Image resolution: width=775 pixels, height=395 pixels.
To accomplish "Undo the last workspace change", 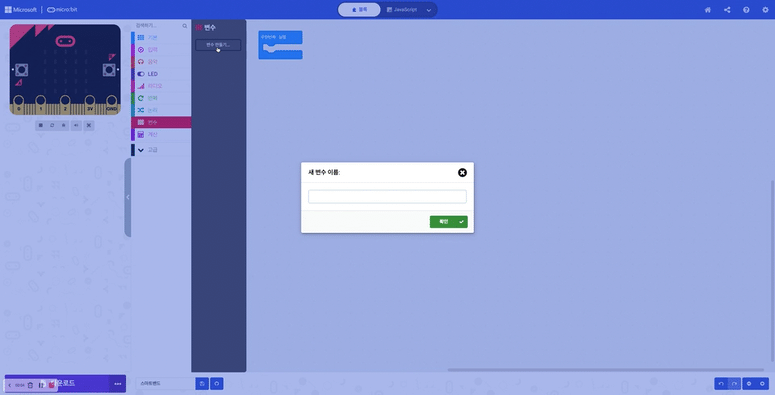I will point(721,384).
